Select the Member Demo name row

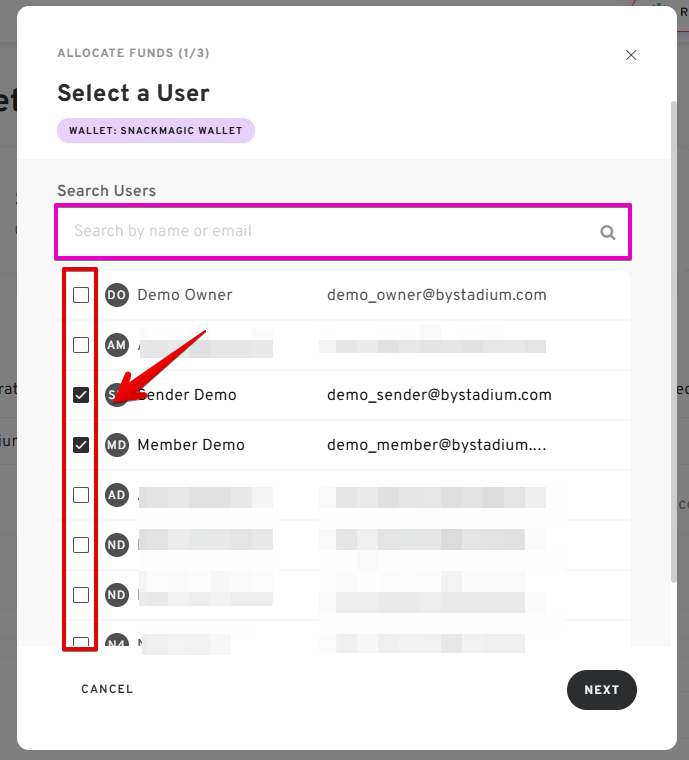191,445
